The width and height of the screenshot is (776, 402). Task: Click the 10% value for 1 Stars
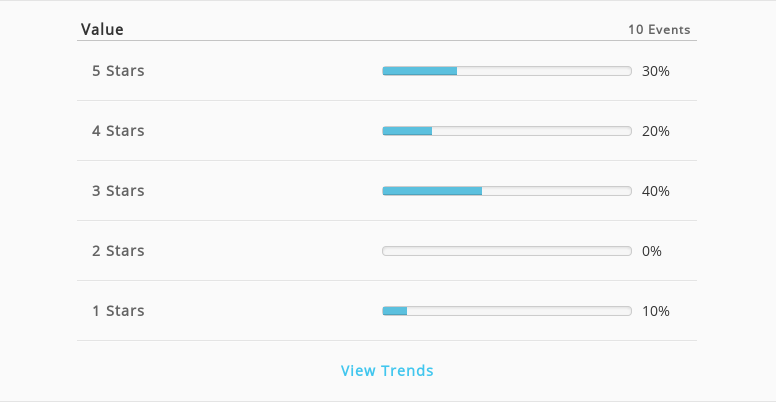(656, 311)
